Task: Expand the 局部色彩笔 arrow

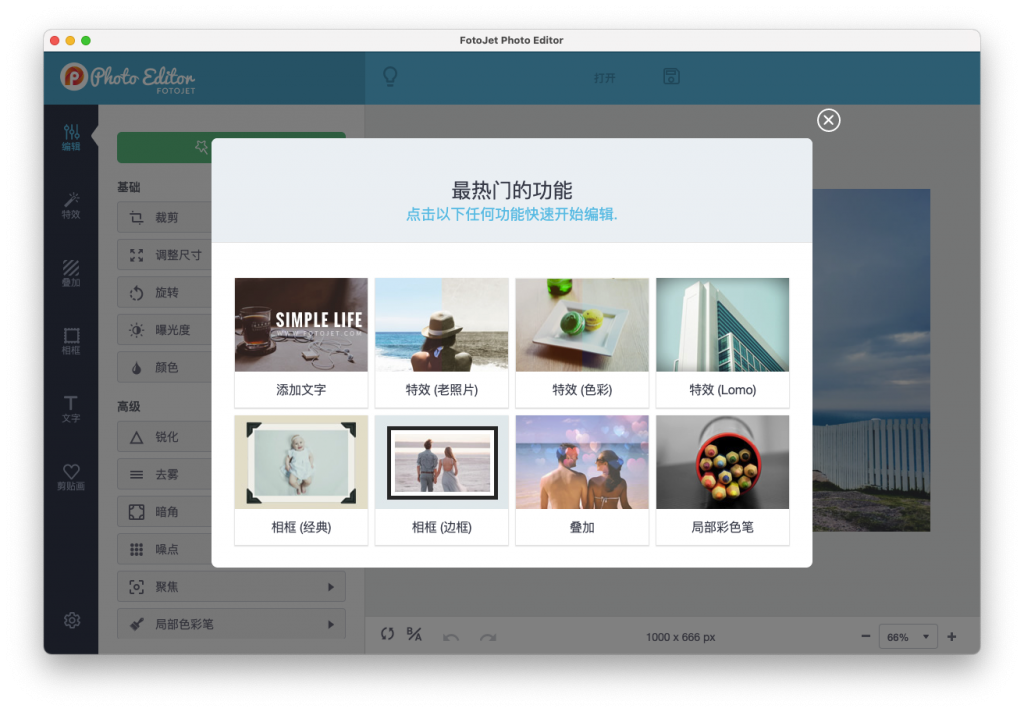Action: pos(330,624)
